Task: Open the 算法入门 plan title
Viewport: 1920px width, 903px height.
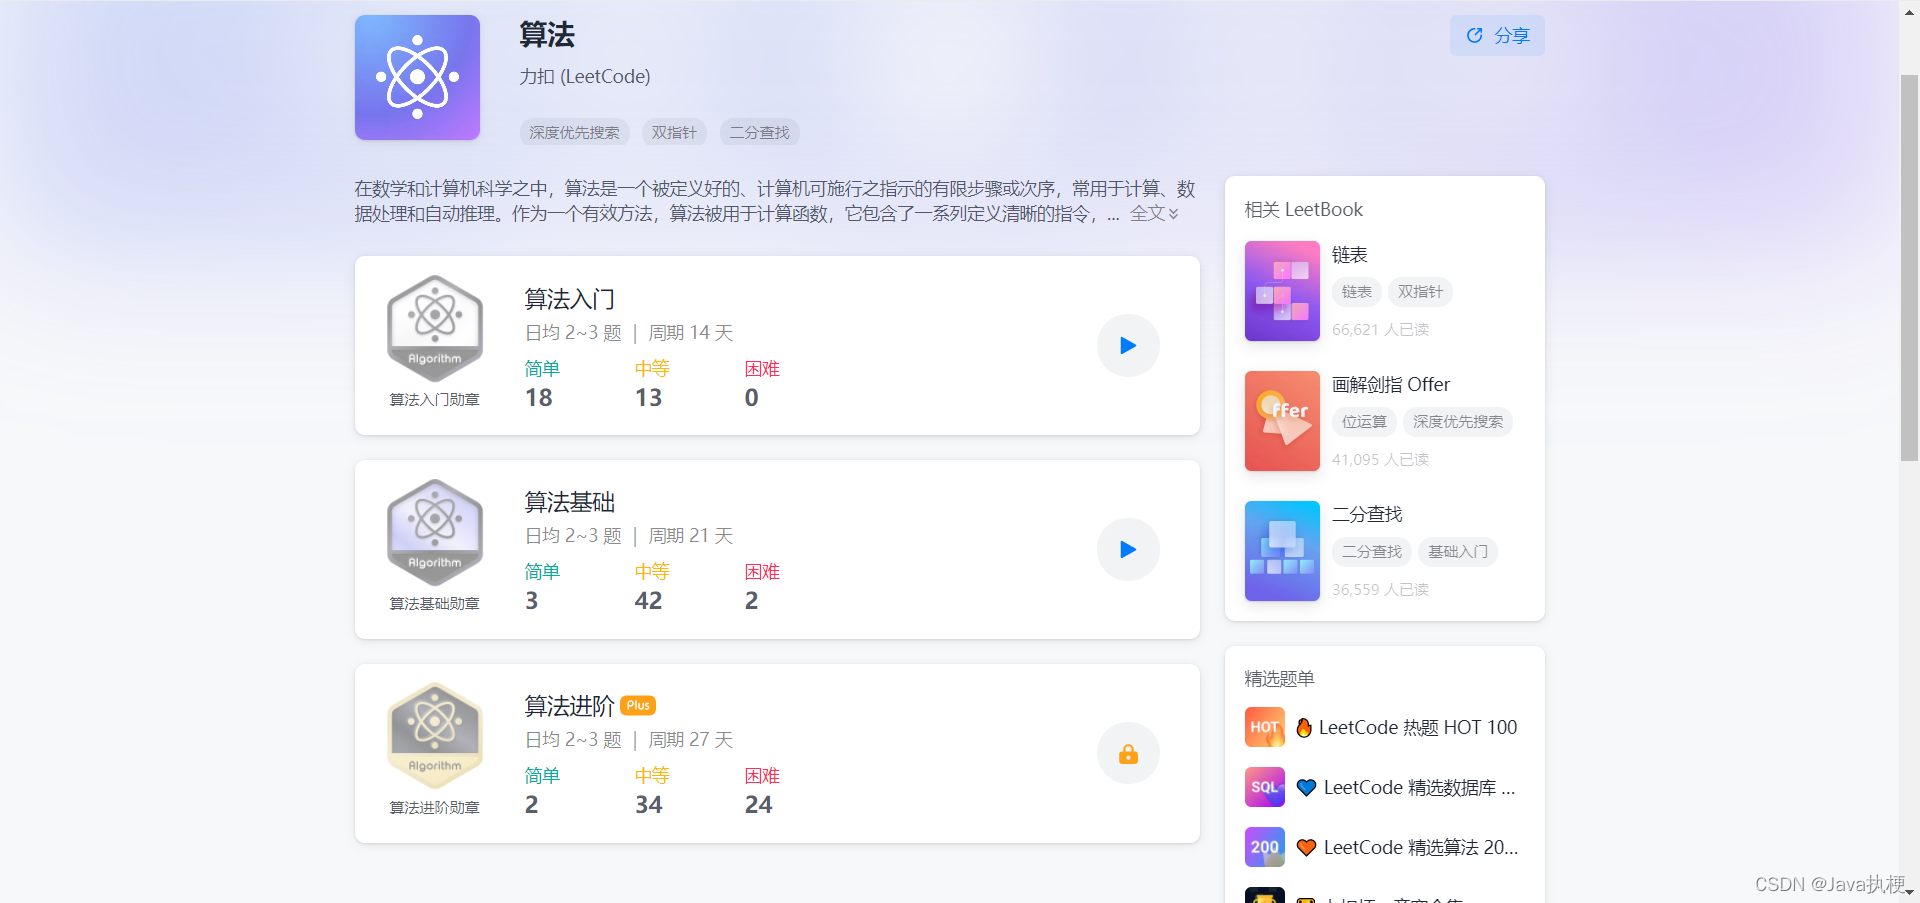Action: (569, 299)
